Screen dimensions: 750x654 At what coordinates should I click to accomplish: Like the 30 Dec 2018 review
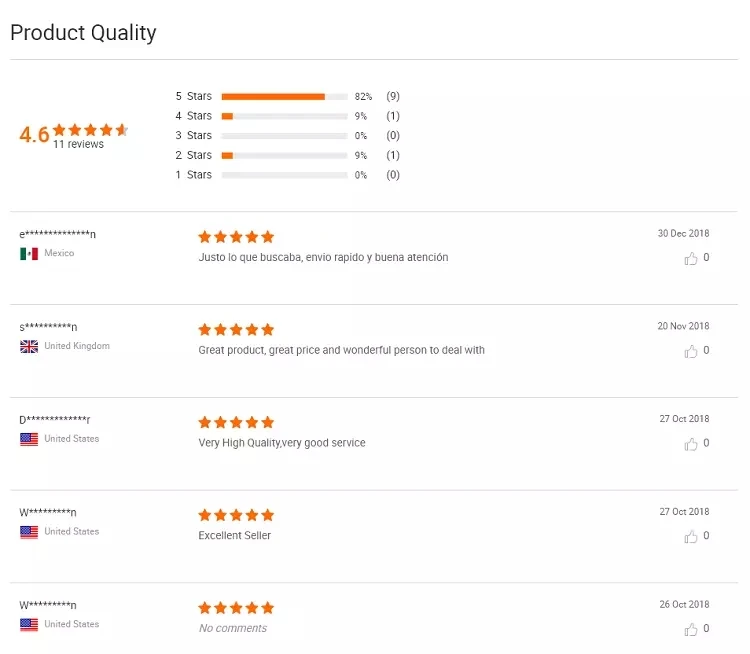(691, 258)
